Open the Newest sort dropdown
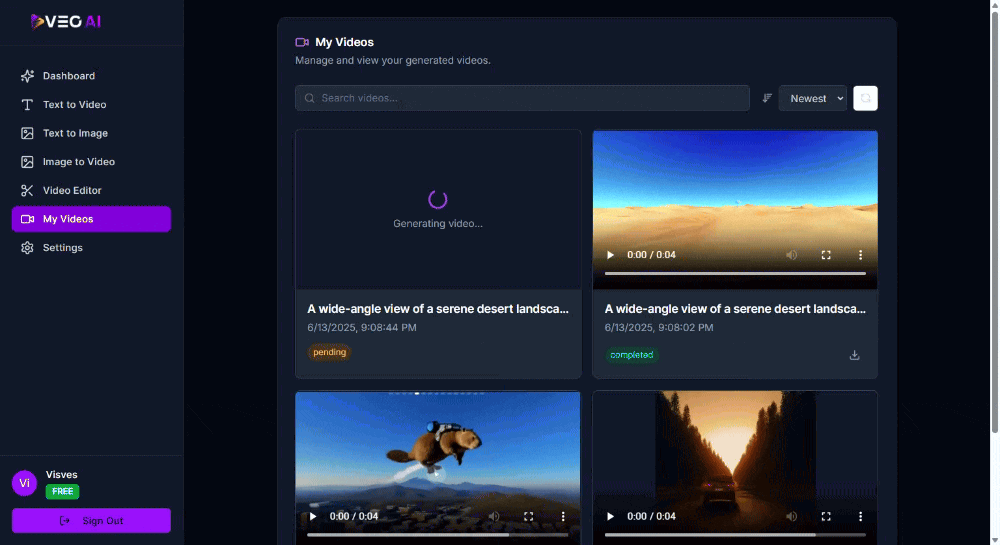Image resolution: width=1000 pixels, height=545 pixels. (x=812, y=98)
